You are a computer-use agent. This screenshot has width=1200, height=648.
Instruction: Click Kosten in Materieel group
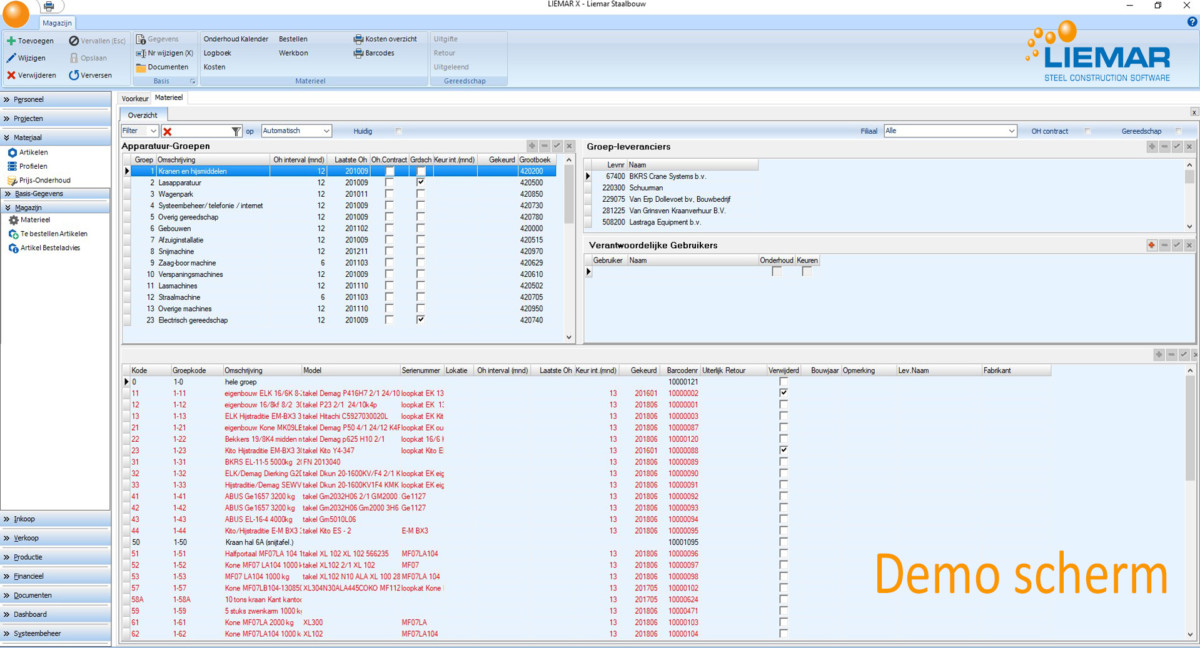(x=214, y=67)
